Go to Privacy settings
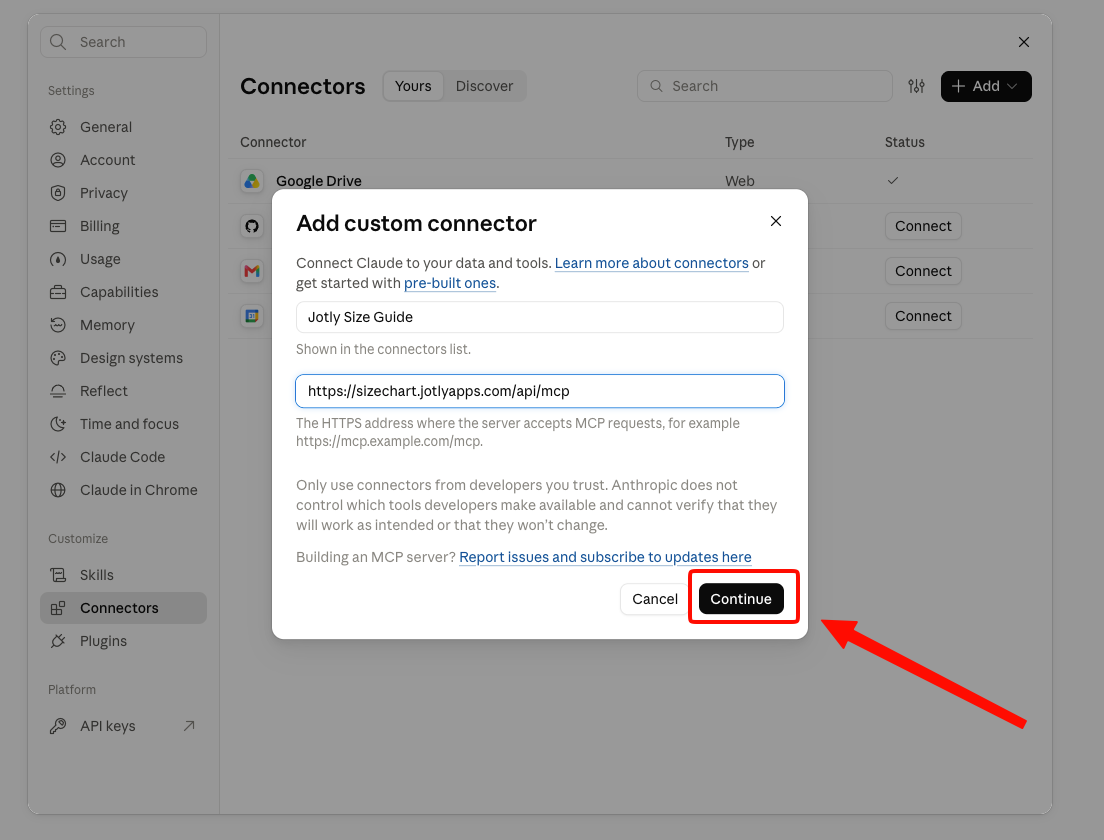Image resolution: width=1104 pixels, height=840 pixels. click(123, 193)
